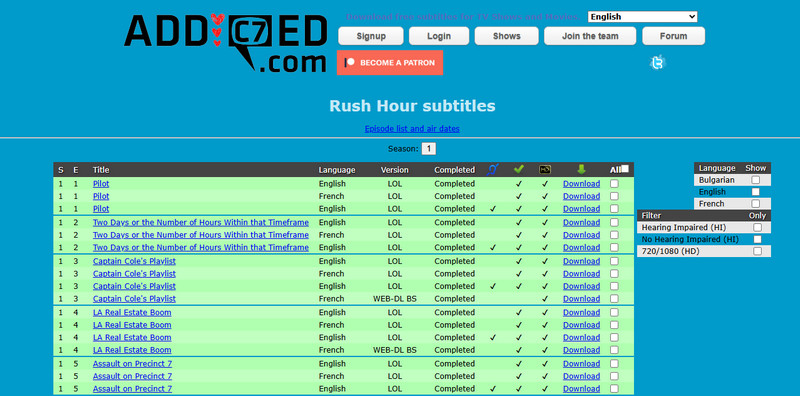Download the French Pilot subtitle
The width and height of the screenshot is (800, 396).
582,196
